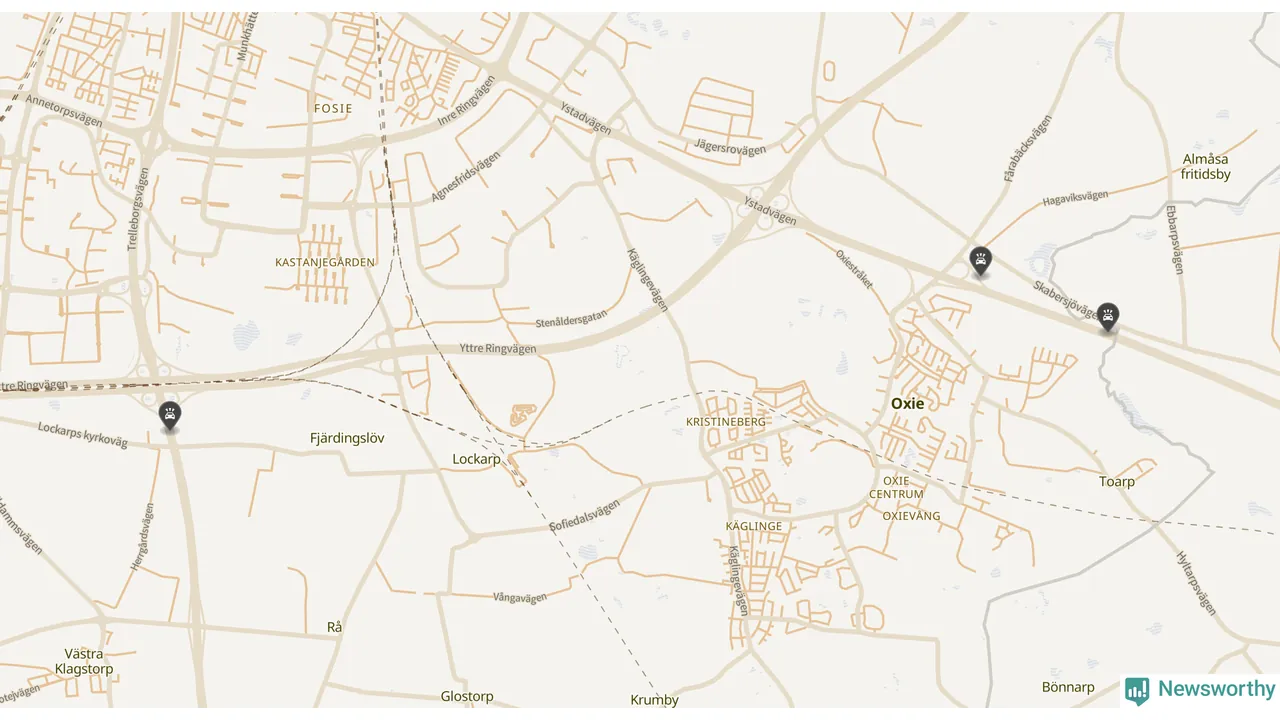Click the Toarp place label
This screenshot has height=720, width=1280.
(1117, 482)
